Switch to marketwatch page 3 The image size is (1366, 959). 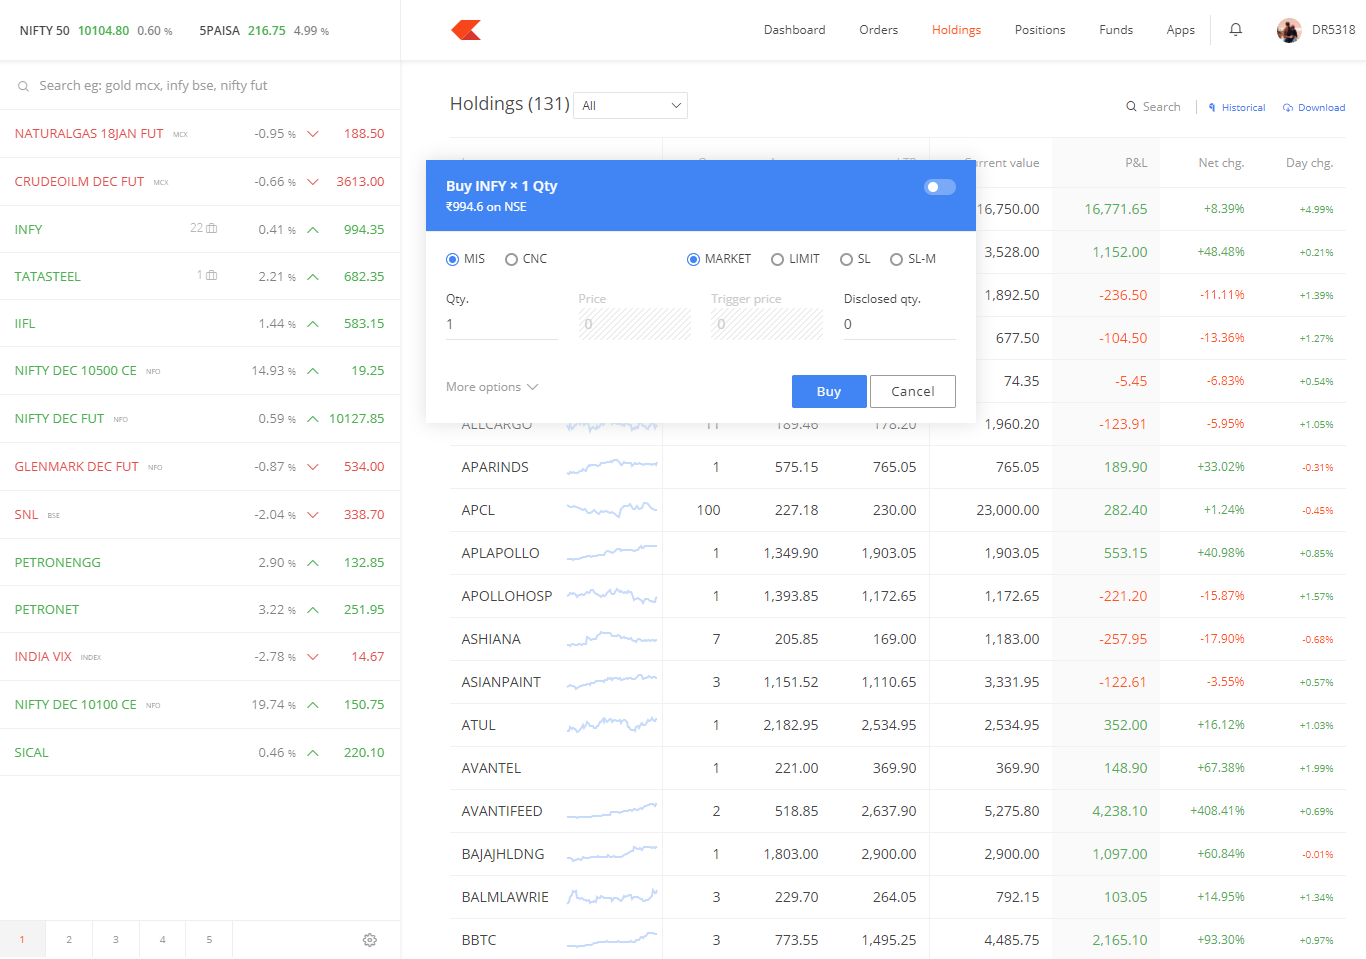tap(116, 940)
